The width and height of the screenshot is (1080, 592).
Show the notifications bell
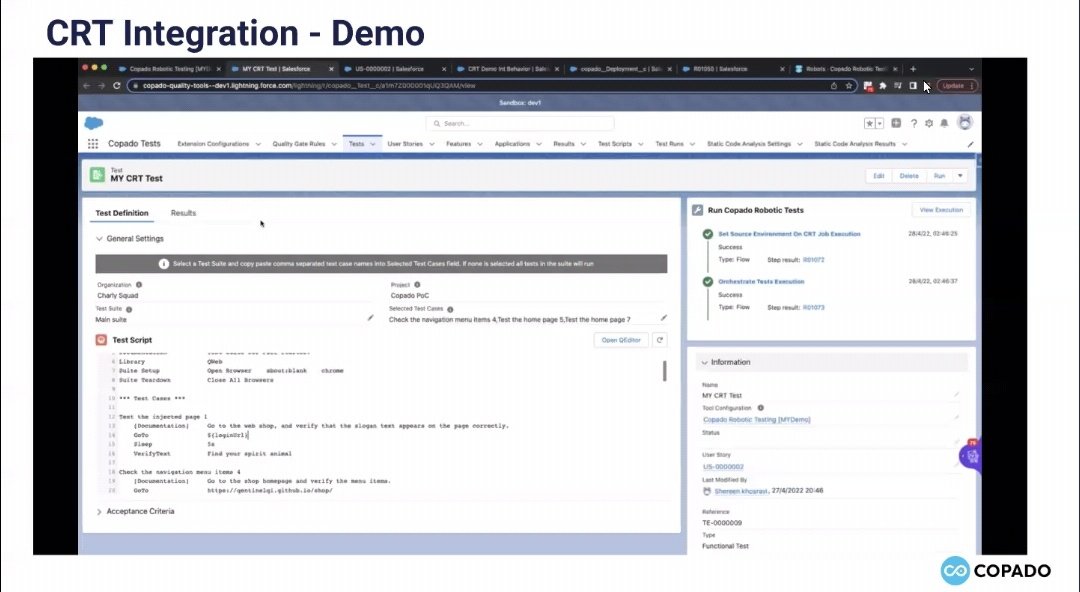click(944, 123)
